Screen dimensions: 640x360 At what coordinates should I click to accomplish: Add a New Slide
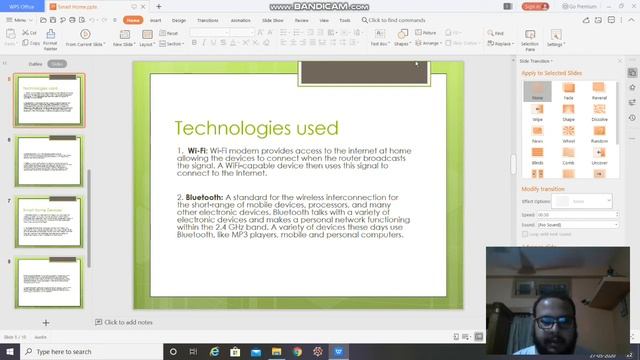(124, 38)
